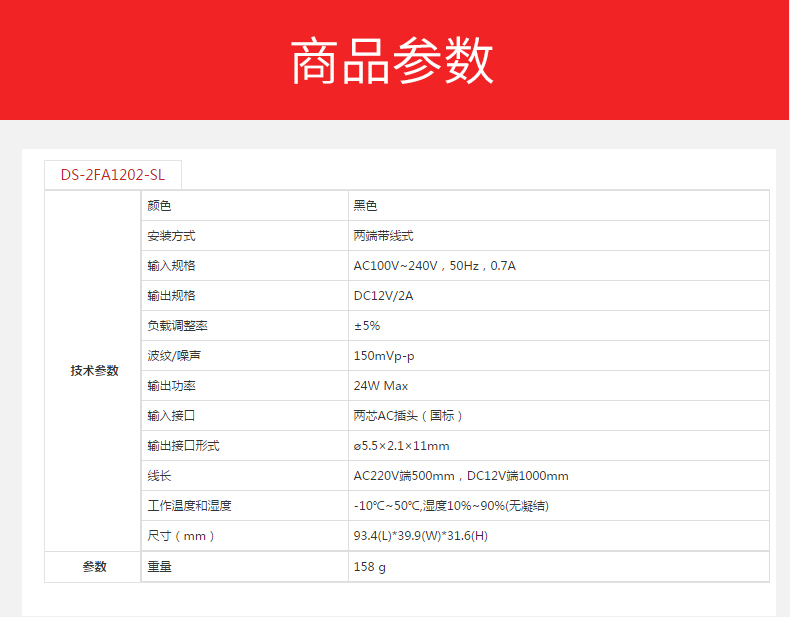The width and height of the screenshot is (790, 617).
Task: Click the 线长 label
Action: 159,475
